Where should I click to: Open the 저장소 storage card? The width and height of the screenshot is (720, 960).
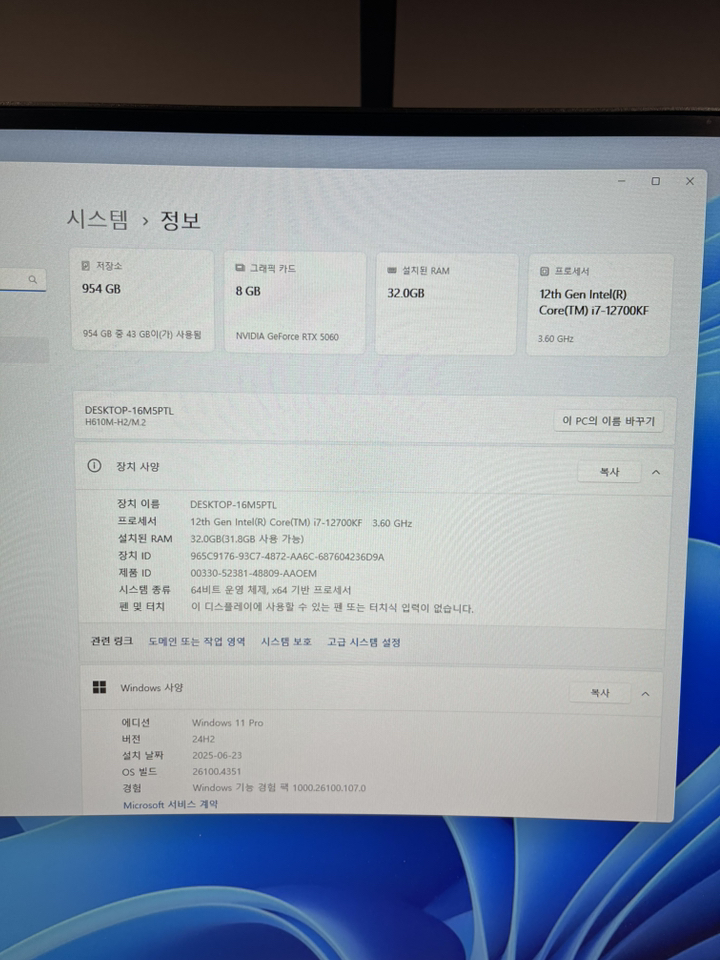click(x=142, y=301)
